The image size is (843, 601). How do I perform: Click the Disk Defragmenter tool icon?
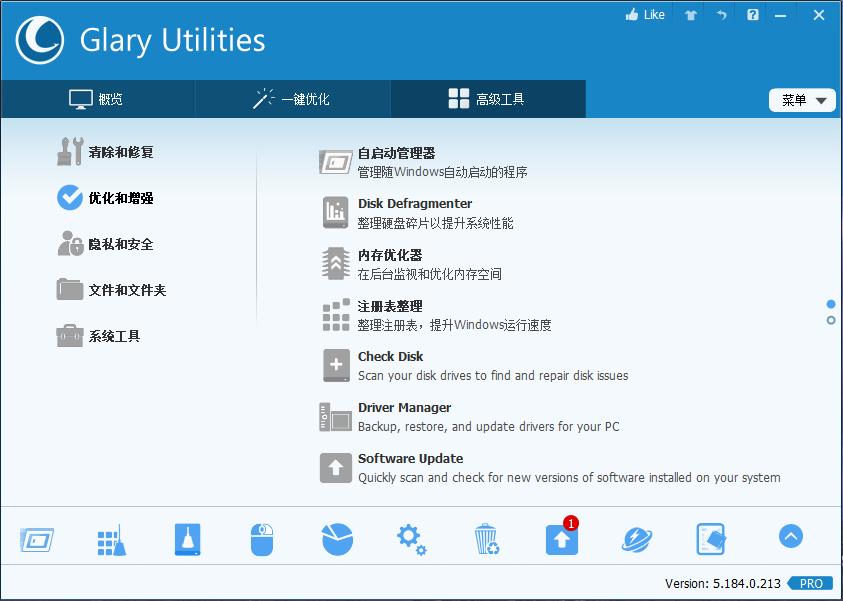[x=336, y=212]
